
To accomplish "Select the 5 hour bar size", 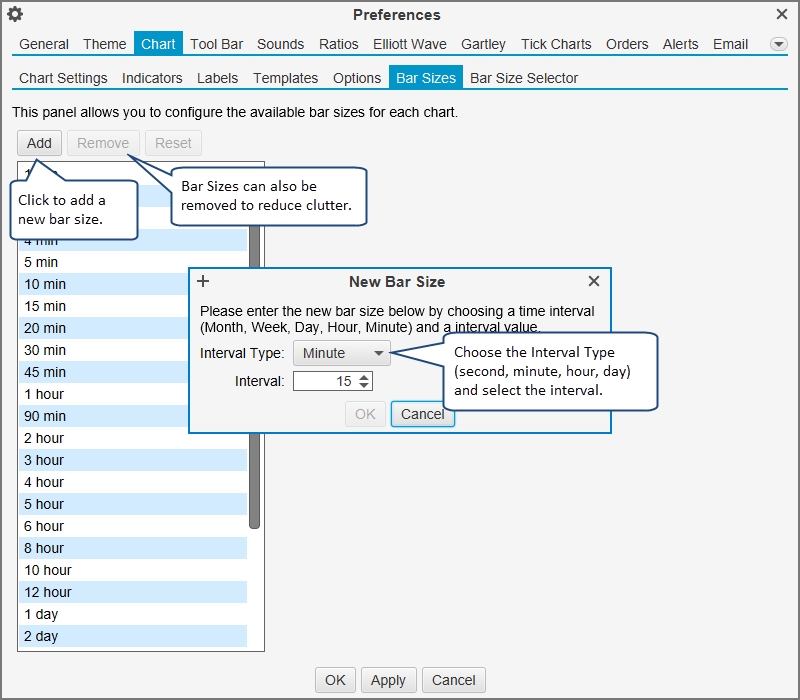I will pos(133,504).
